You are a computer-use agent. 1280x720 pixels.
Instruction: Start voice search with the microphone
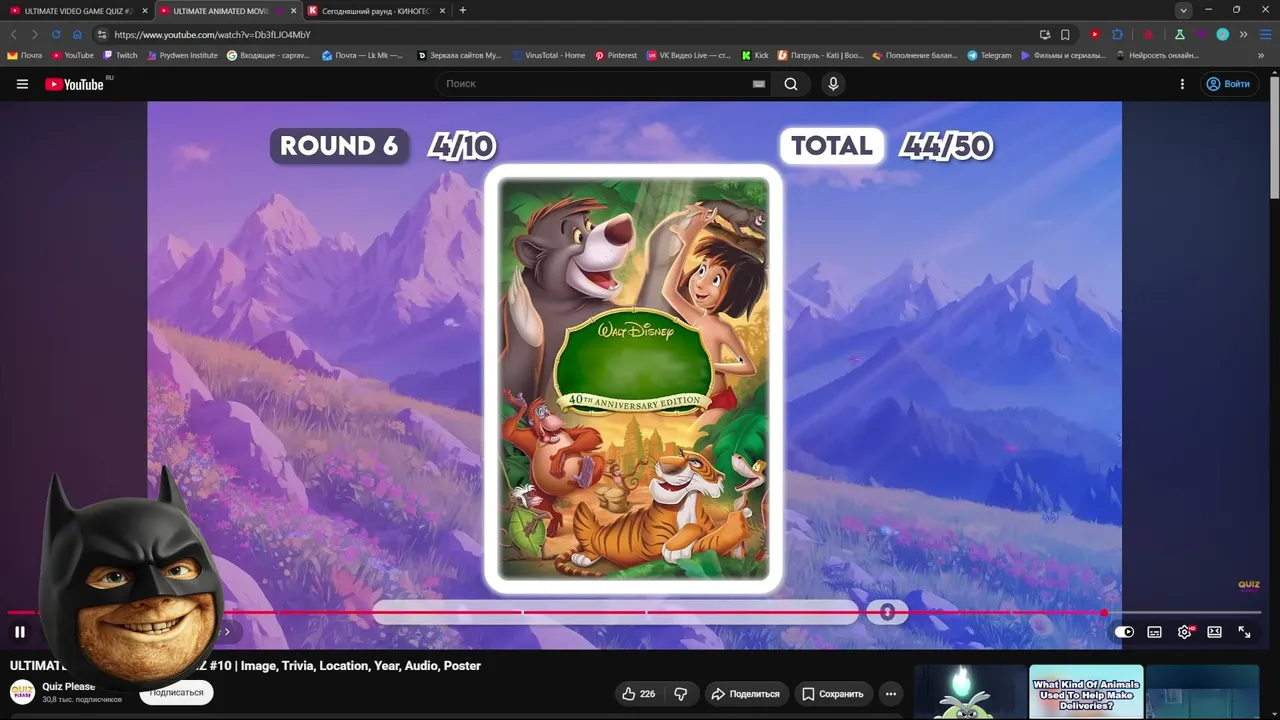(833, 84)
